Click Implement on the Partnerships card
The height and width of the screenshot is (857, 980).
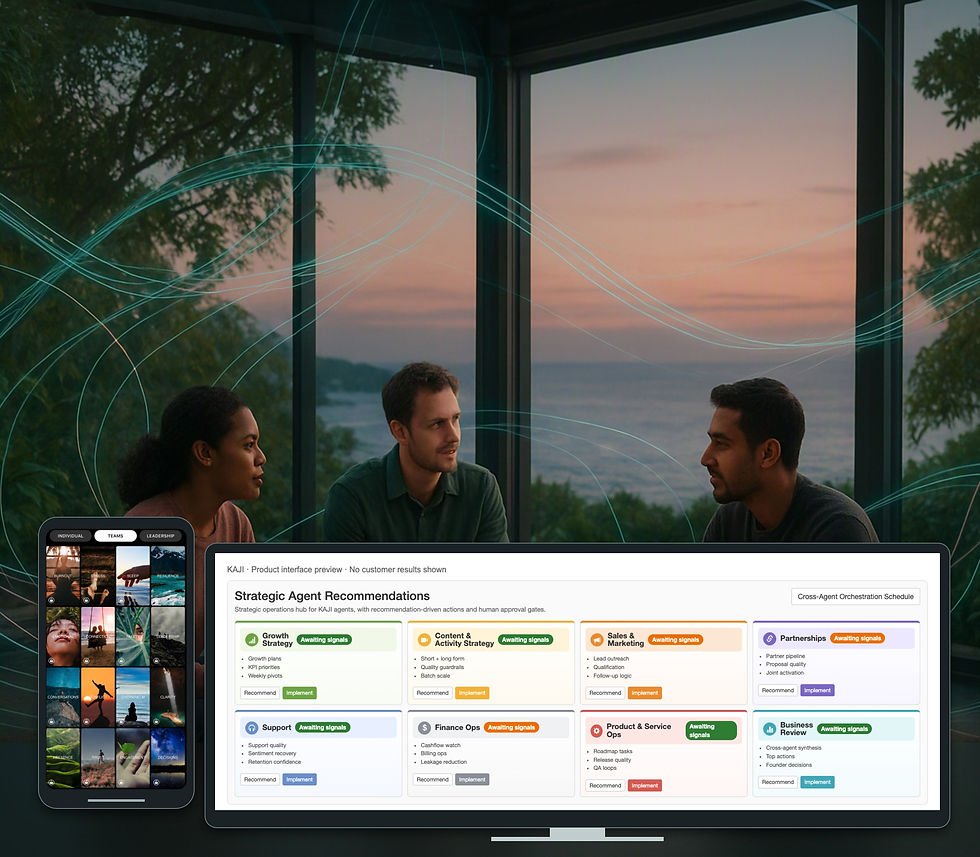point(818,690)
